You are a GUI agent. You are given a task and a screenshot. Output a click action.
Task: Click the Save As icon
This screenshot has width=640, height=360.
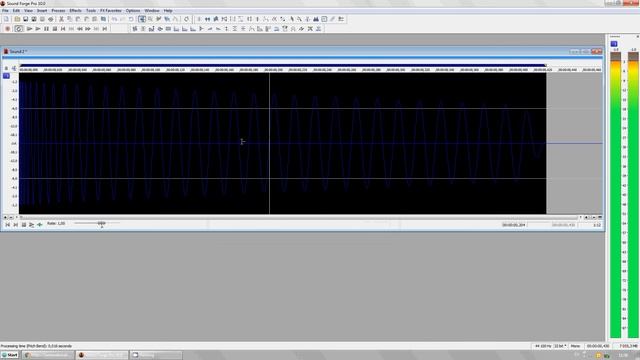coord(34,19)
